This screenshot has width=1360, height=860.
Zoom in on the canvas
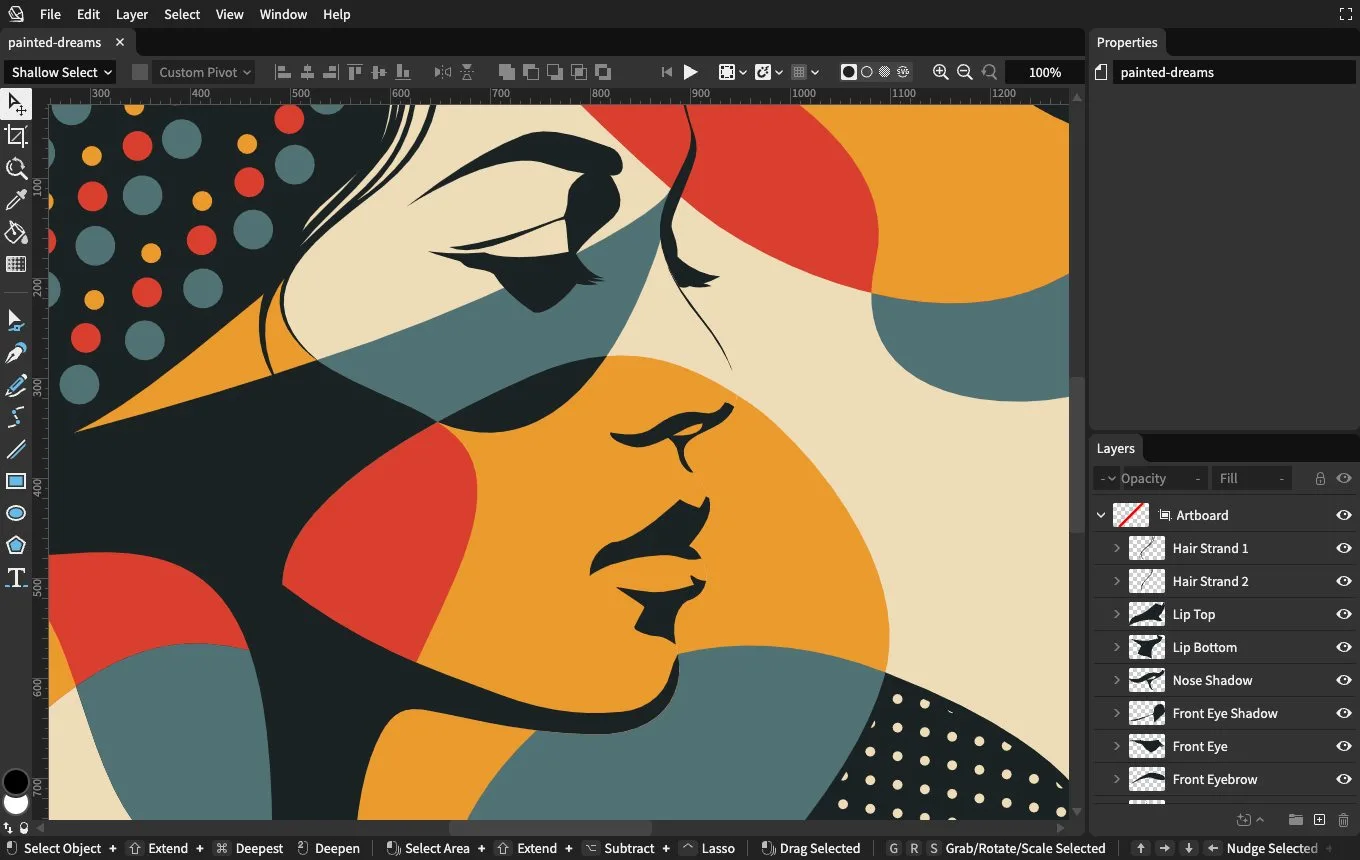tap(940, 72)
